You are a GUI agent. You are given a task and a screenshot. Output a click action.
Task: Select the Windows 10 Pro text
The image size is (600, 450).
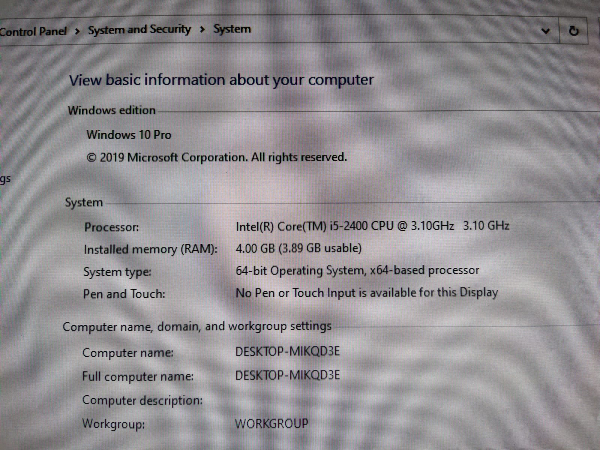(129, 135)
